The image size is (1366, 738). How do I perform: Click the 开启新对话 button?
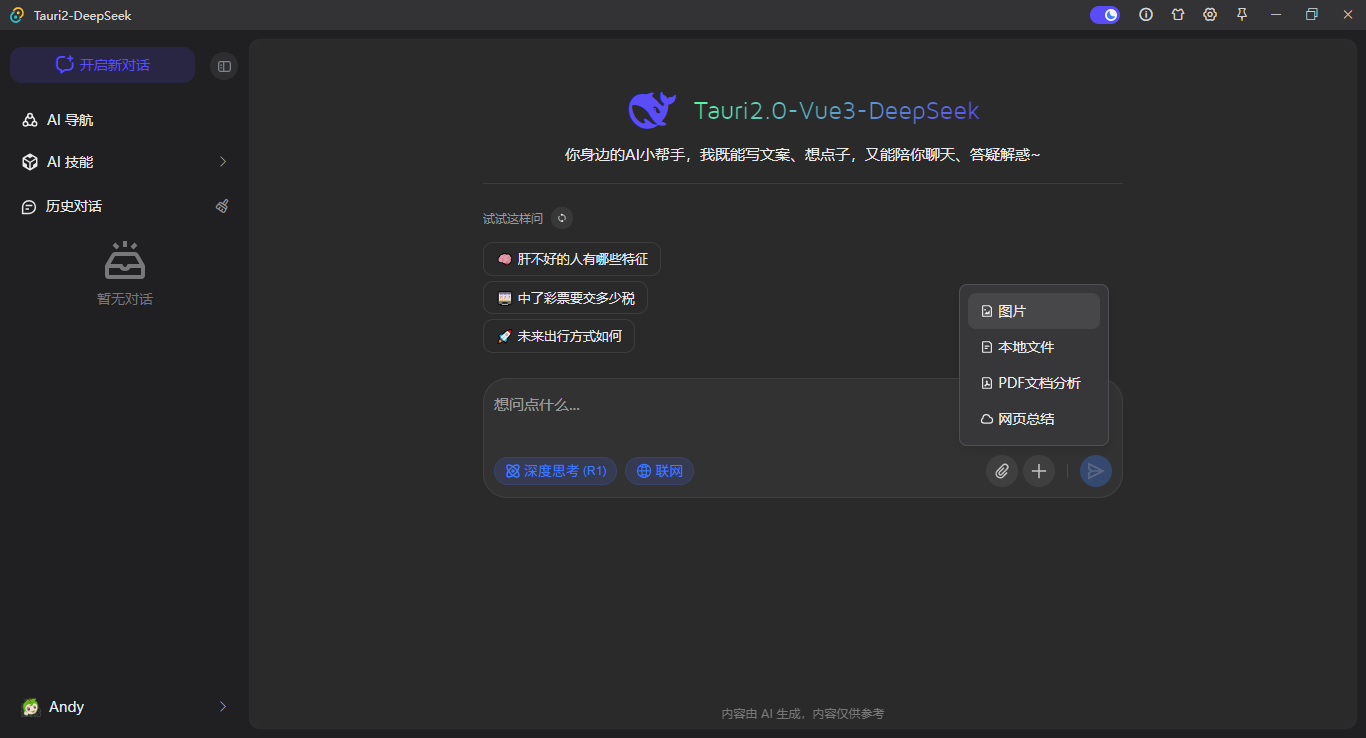[x=102, y=64]
